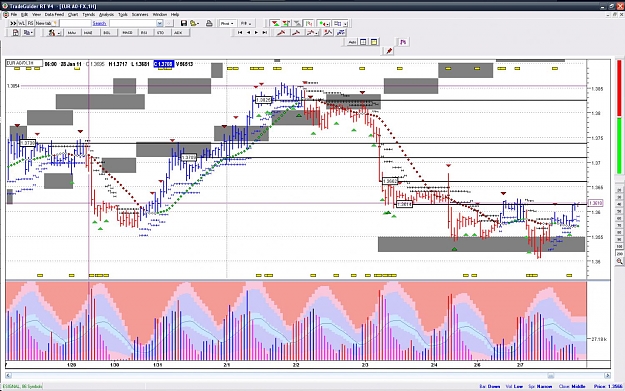Click the red pushpin icon

point(389,51)
